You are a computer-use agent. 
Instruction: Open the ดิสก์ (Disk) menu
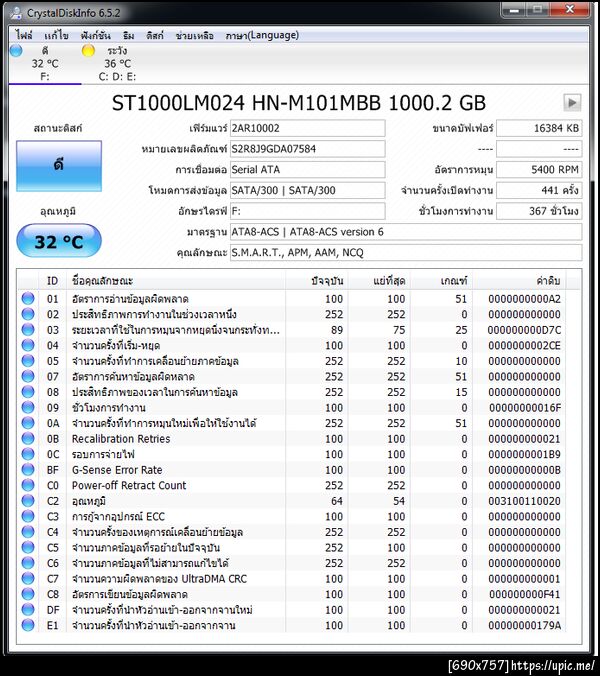click(155, 35)
